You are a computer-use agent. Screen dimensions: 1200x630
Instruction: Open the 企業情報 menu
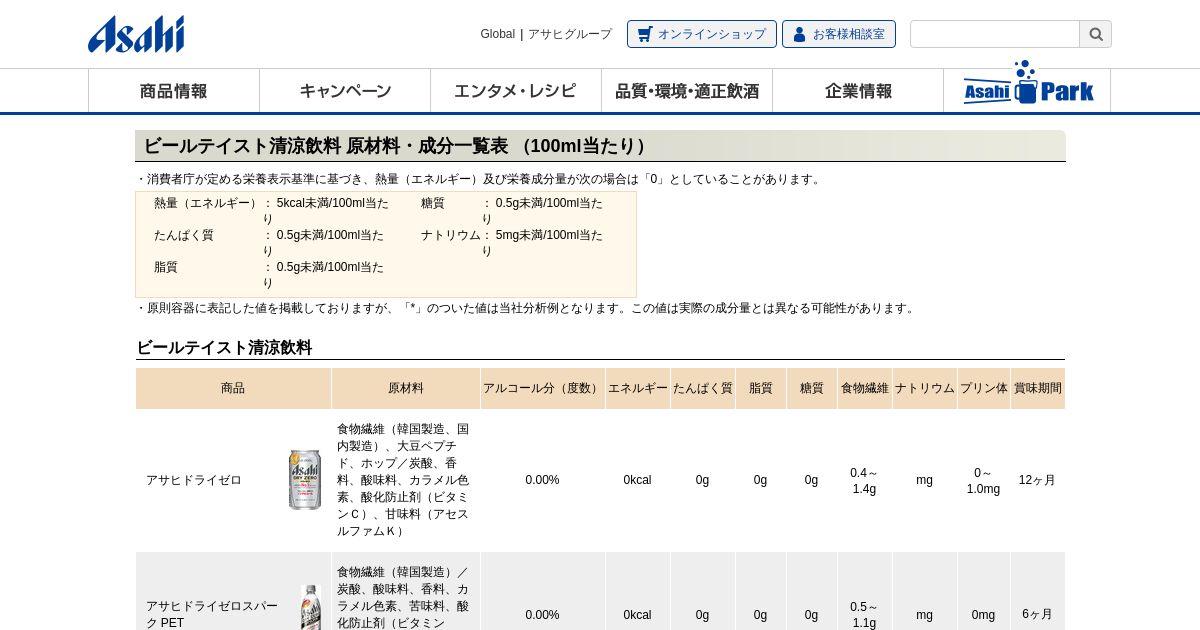858,91
